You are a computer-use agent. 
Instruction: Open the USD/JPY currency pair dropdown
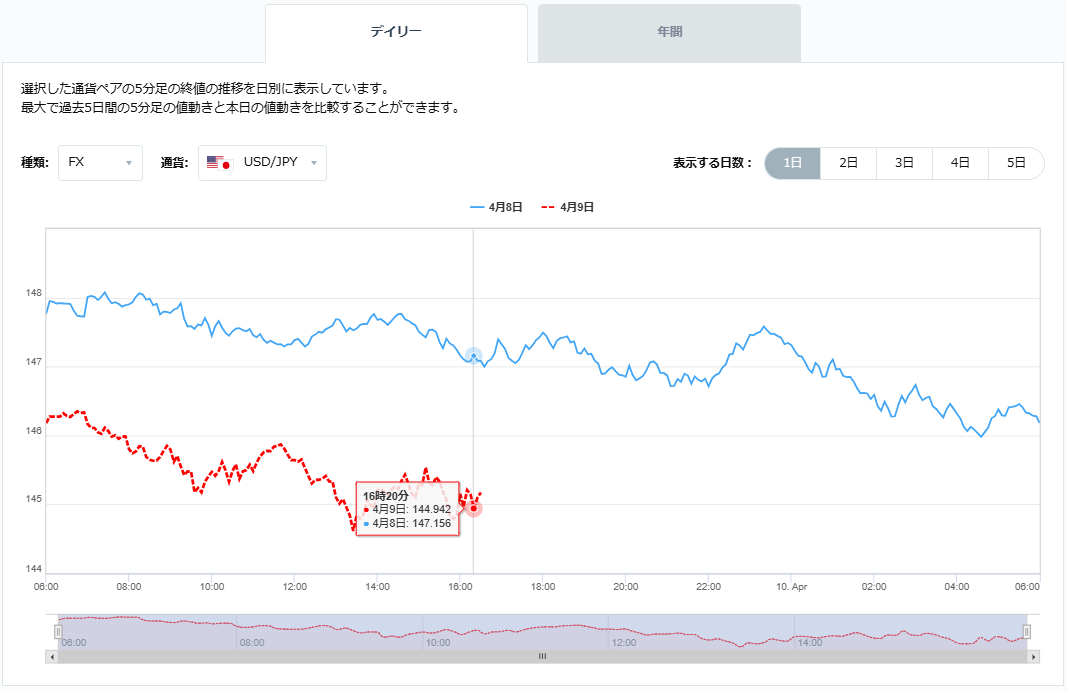pyautogui.click(x=262, y=163)
